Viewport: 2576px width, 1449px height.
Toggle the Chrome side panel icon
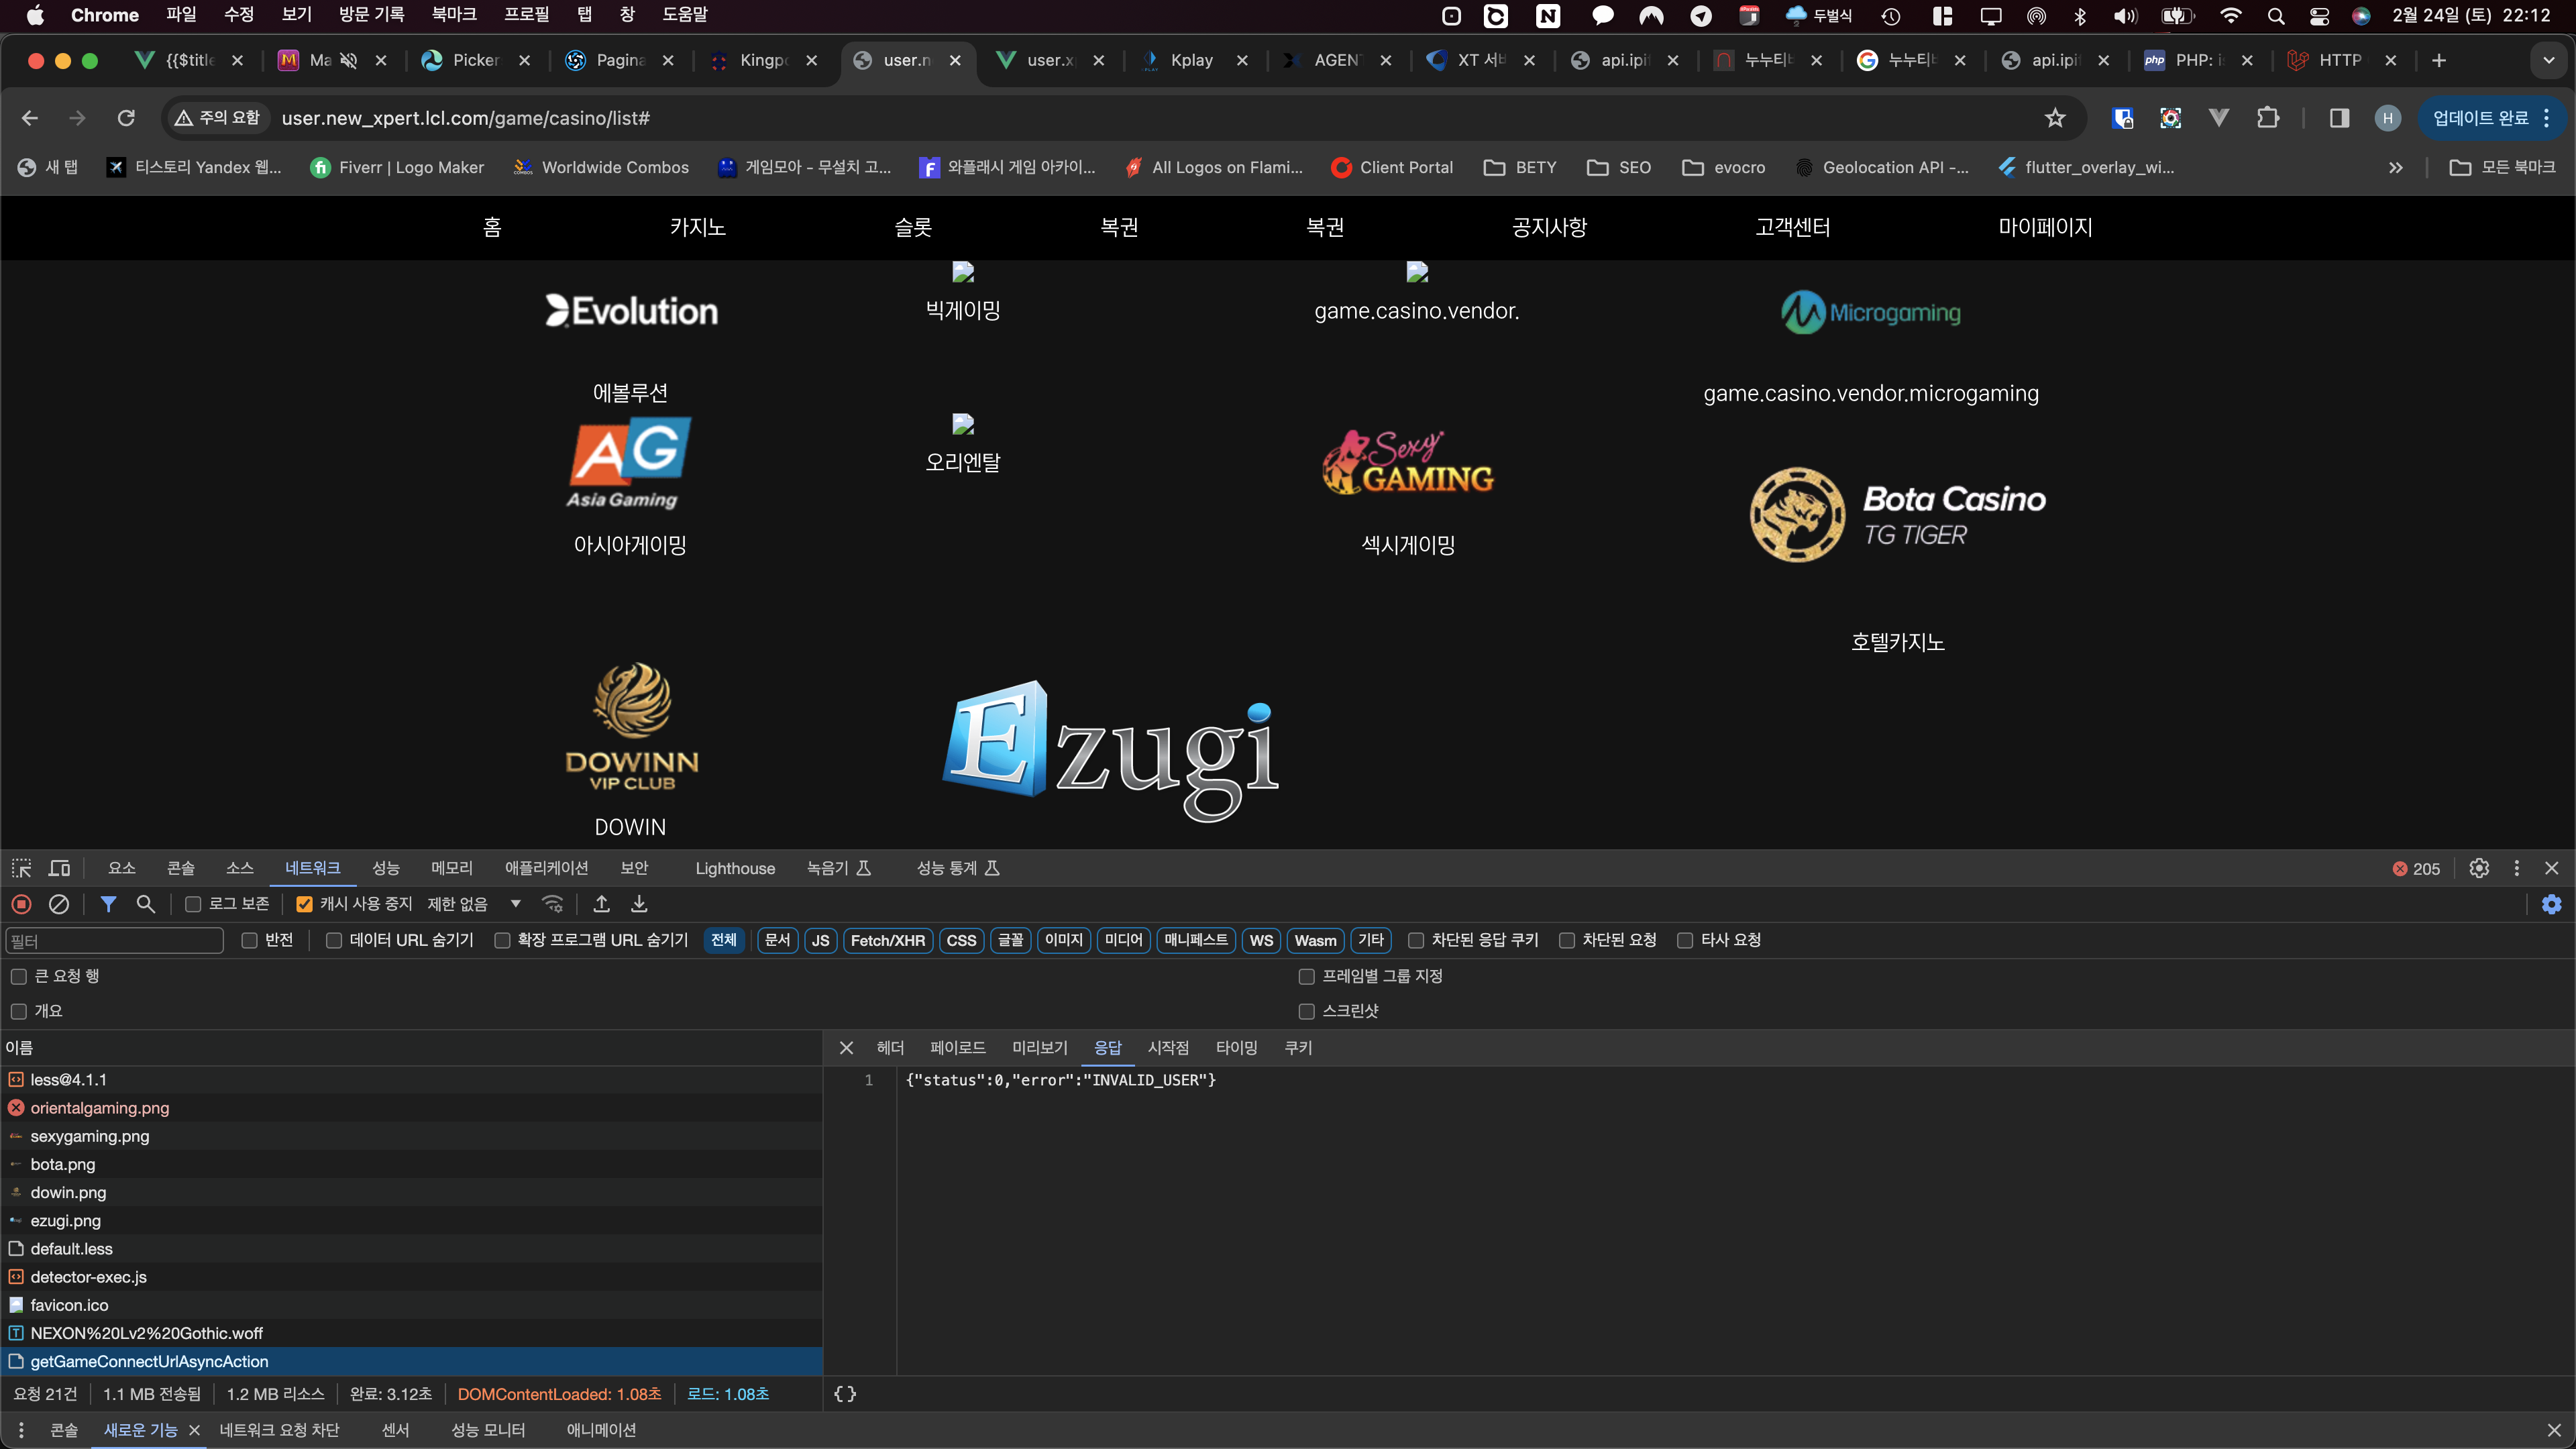2339,118
